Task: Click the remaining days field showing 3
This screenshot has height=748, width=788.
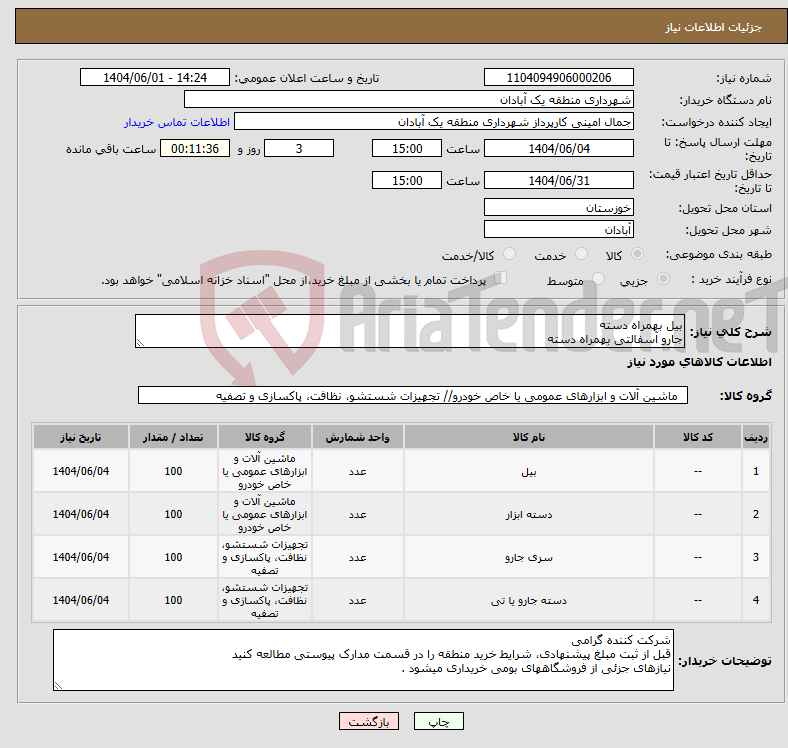Action: (x=299, y=148)
